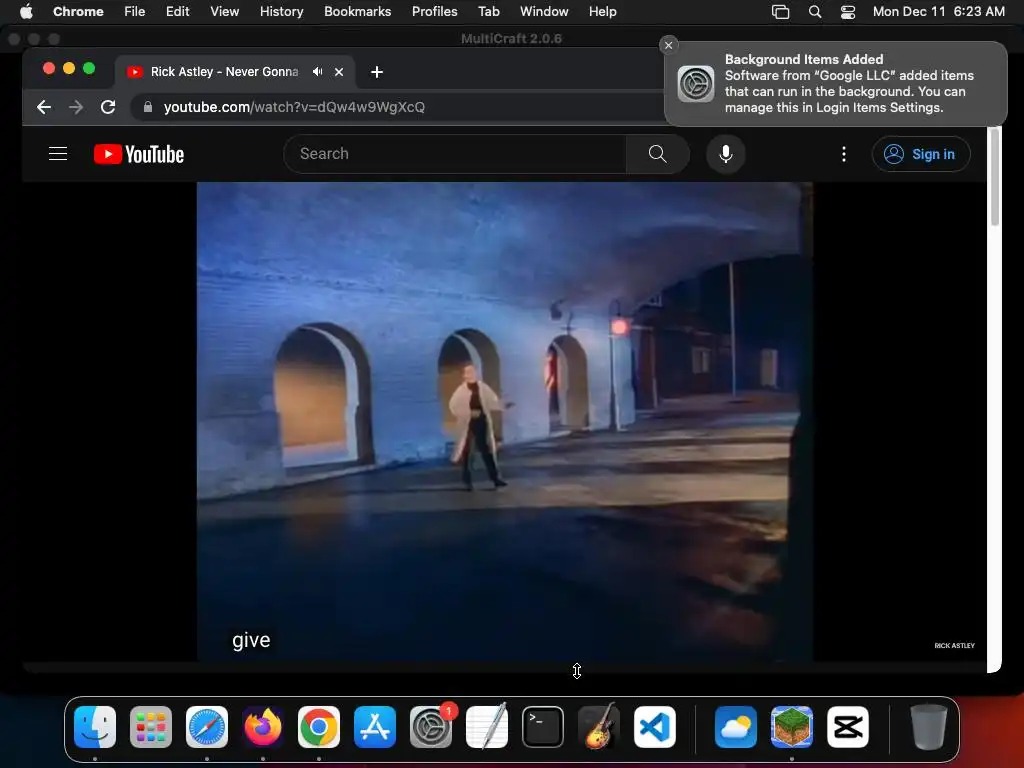
Task: Go forward in Chrome history
Action: pos(76,107)
